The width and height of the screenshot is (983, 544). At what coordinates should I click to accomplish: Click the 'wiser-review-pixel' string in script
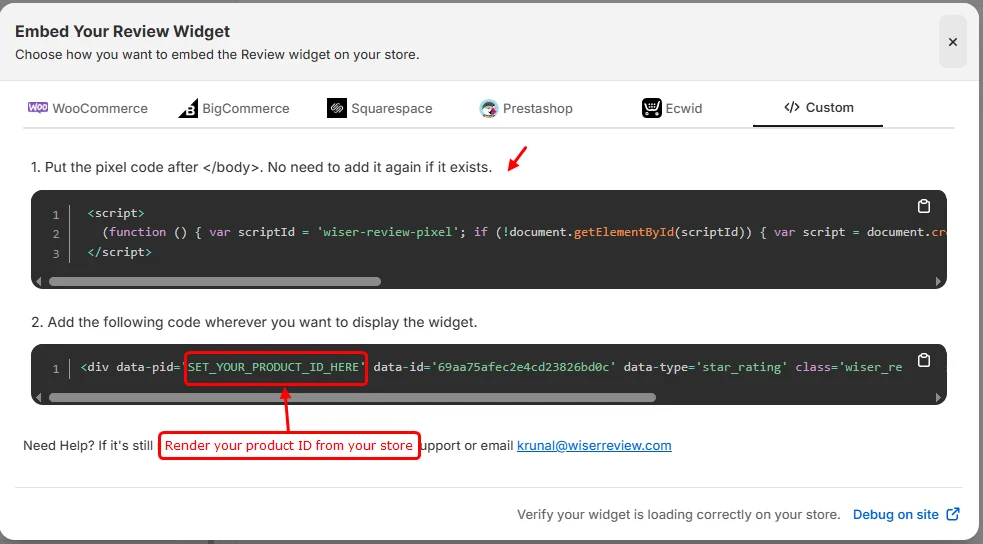387,233
